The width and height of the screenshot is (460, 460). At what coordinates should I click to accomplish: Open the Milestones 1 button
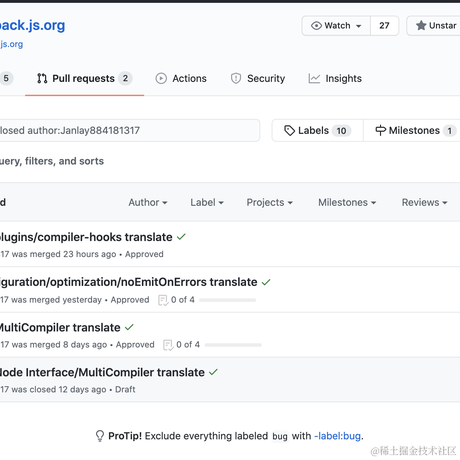[x=413, y=130]
